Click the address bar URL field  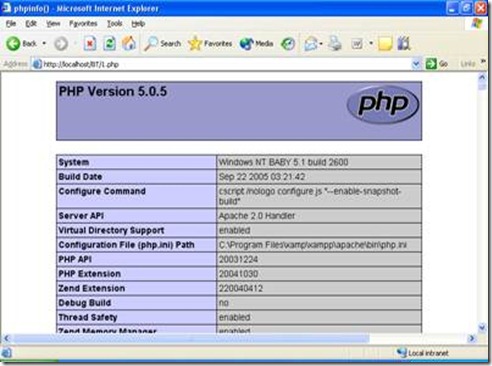(227, 64)
